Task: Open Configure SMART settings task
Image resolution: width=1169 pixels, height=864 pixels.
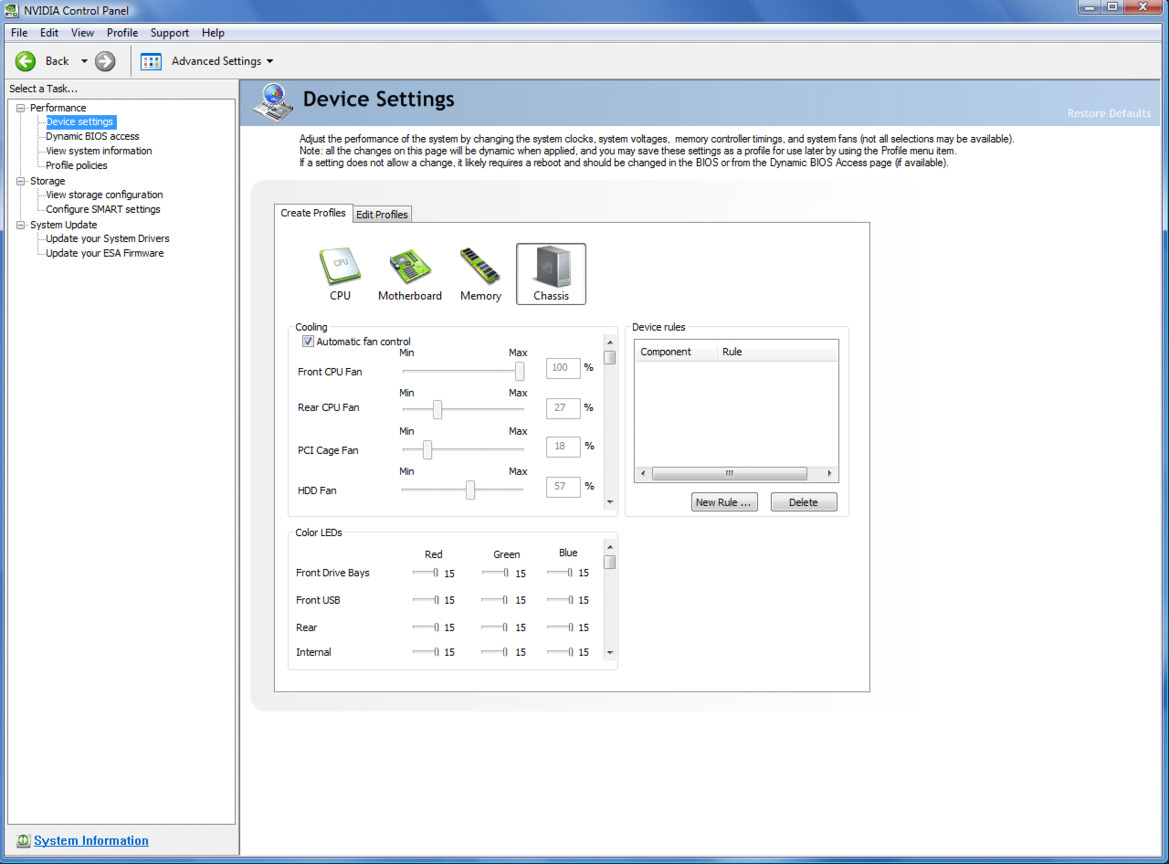Action: [103, 209]
